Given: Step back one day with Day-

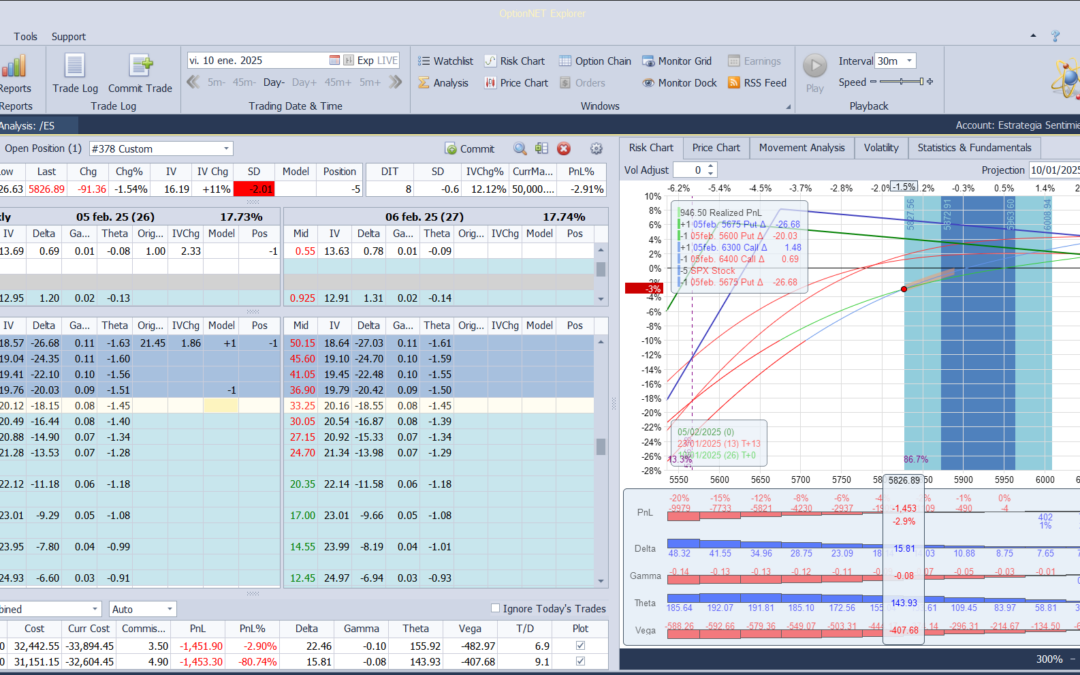Looking at the screenshot, I should pos(274,82).
